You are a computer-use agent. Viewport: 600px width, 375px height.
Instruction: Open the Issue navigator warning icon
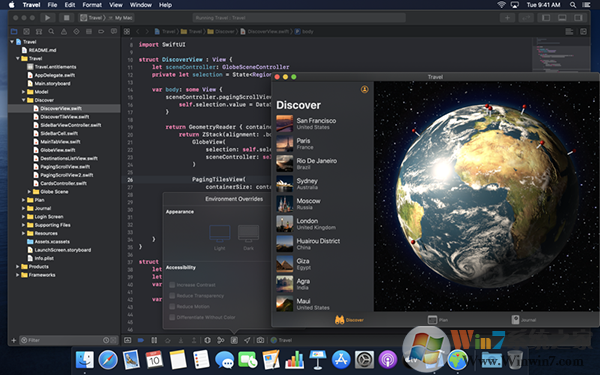[x=64, y=31]
